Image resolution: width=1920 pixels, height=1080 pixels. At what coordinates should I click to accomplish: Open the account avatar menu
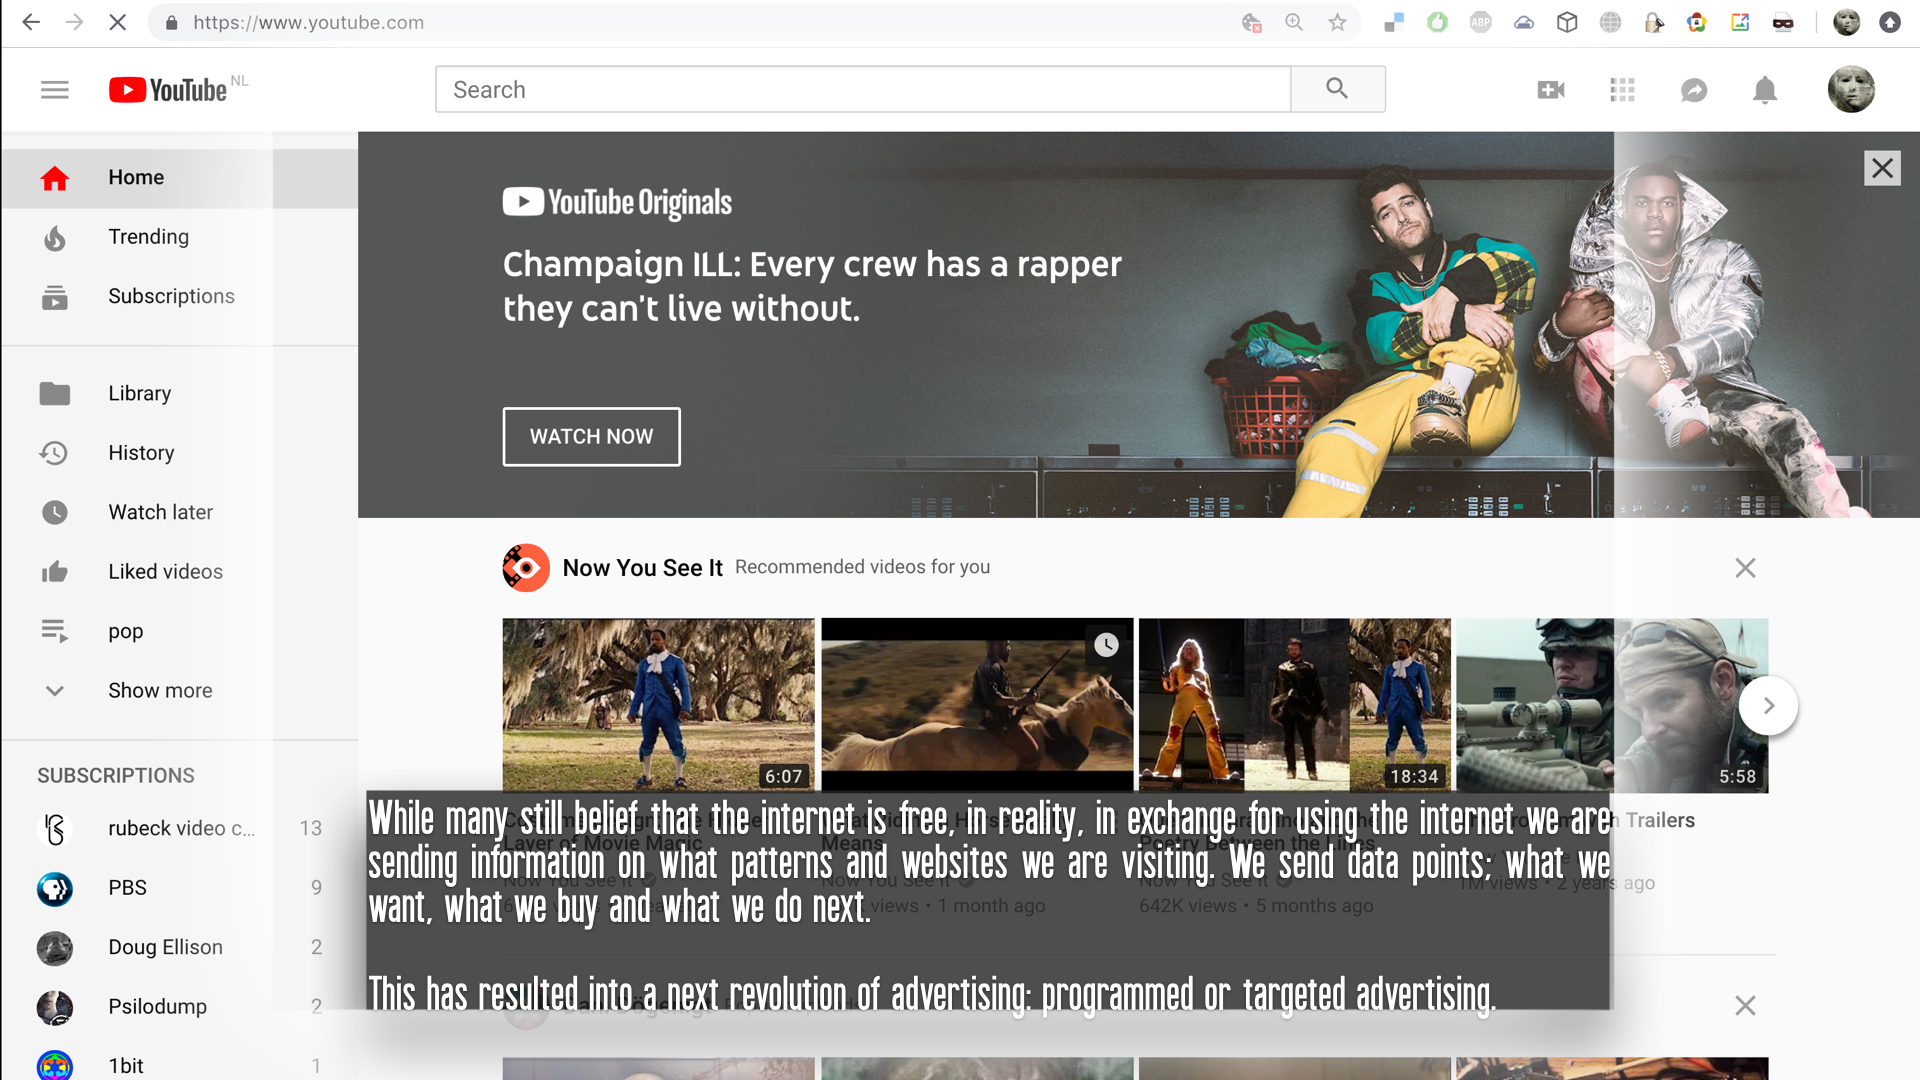[x=1851, y=89]
